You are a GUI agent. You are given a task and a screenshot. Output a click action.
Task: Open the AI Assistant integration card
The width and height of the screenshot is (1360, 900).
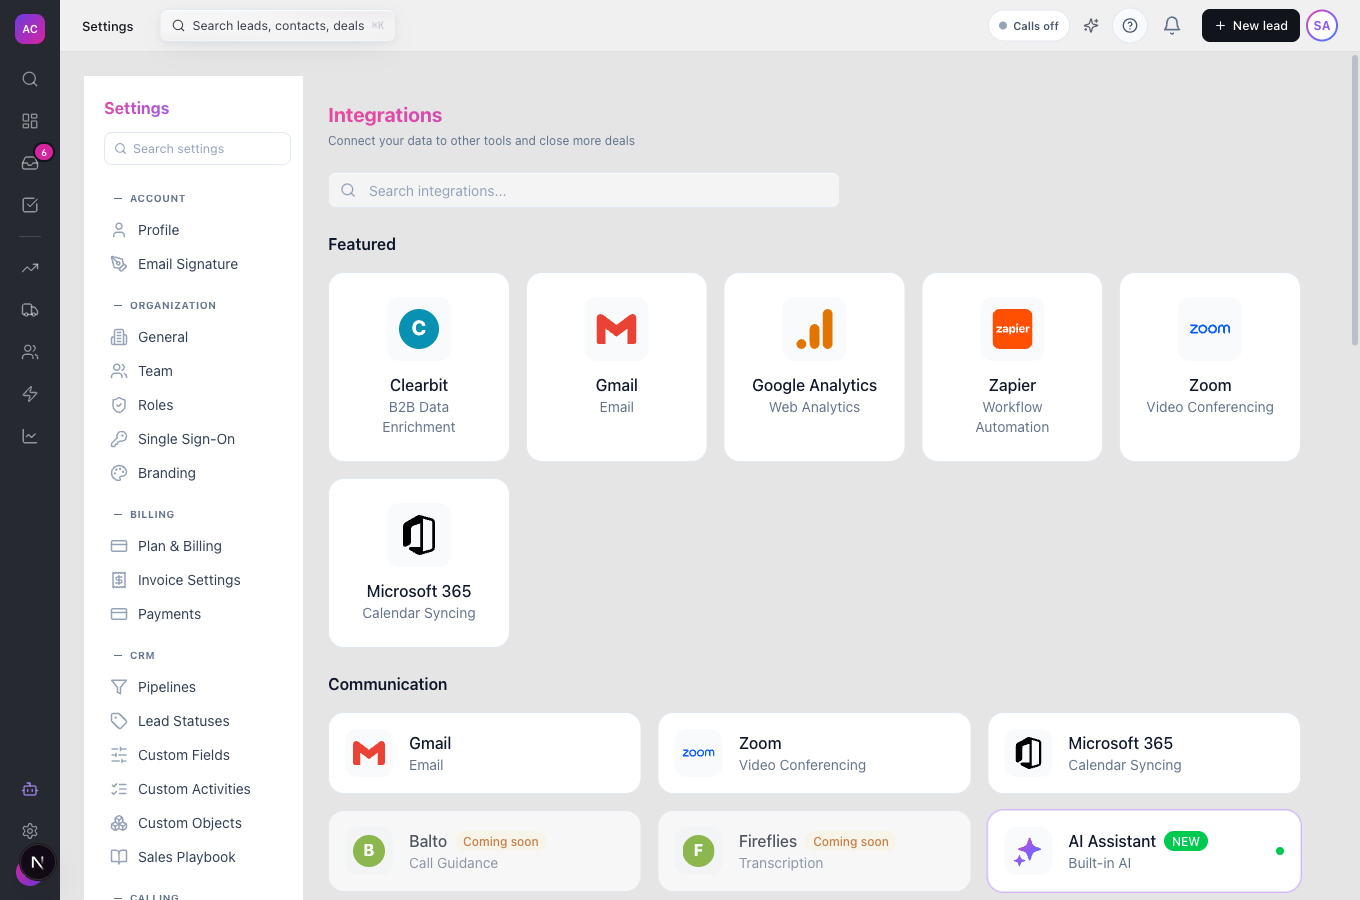tap(1144, 851)
